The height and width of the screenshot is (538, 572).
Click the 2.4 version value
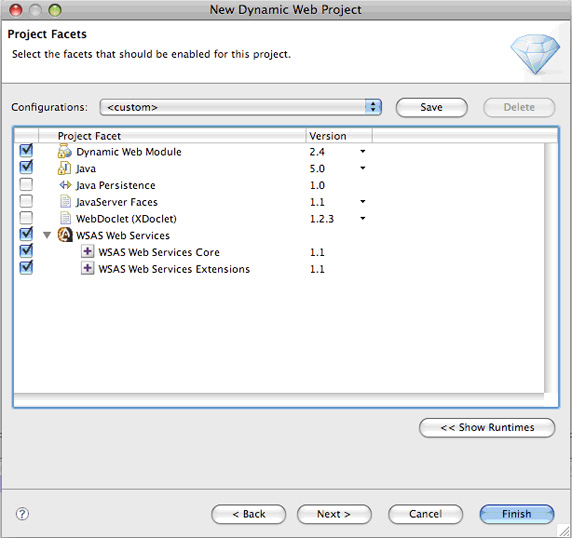click(317, 152)
